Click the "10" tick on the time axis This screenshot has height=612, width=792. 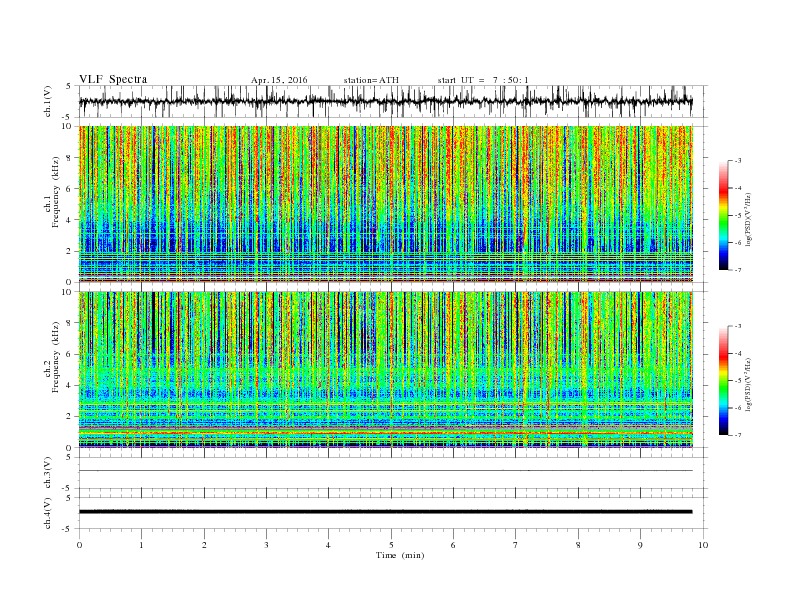click(703, 545)
